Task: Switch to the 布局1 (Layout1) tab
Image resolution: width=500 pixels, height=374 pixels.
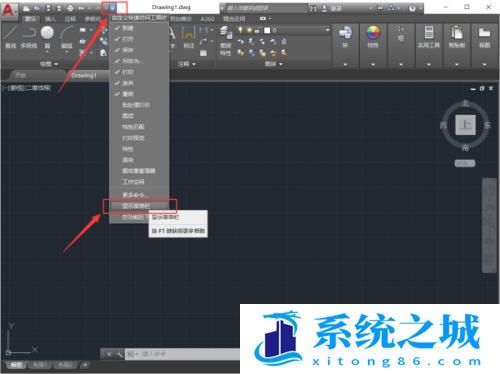Action: [40, 365]
